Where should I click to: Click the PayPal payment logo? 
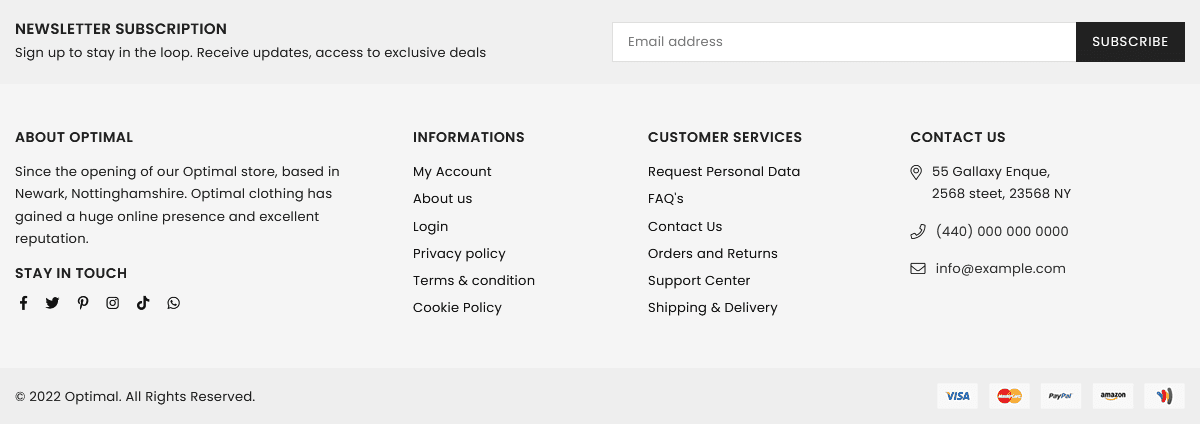(x=1061, y=396)
